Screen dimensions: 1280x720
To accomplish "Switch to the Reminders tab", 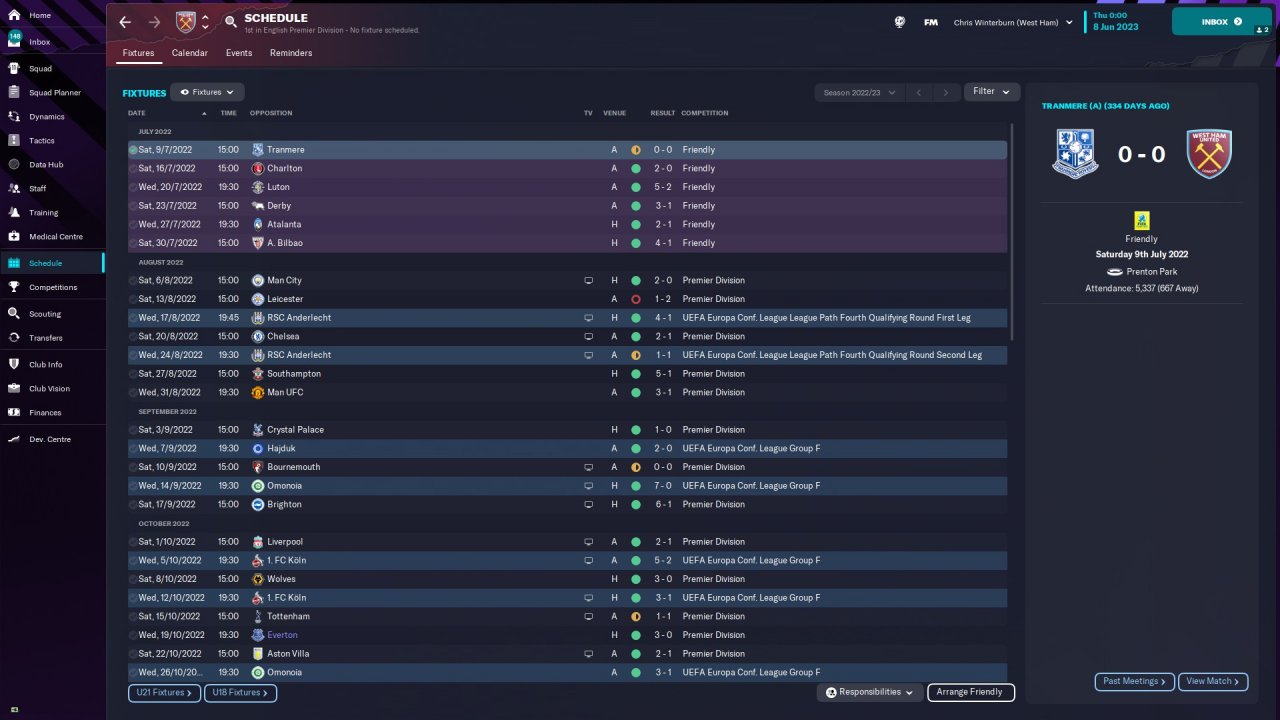I will [x=291, y=53].
